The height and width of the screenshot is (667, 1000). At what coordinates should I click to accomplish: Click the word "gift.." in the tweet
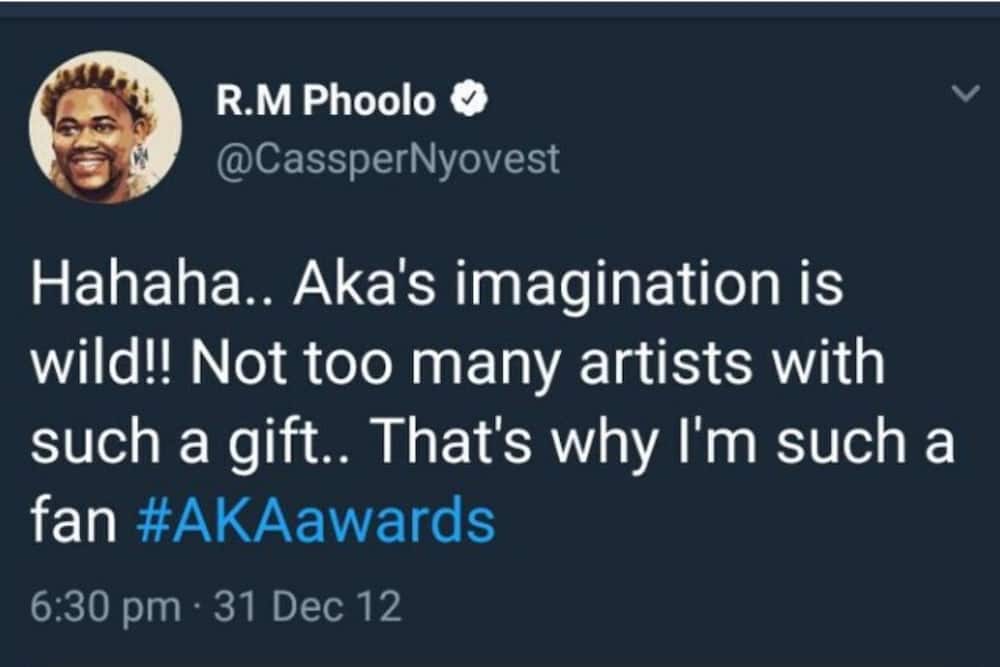click(288, 444)
